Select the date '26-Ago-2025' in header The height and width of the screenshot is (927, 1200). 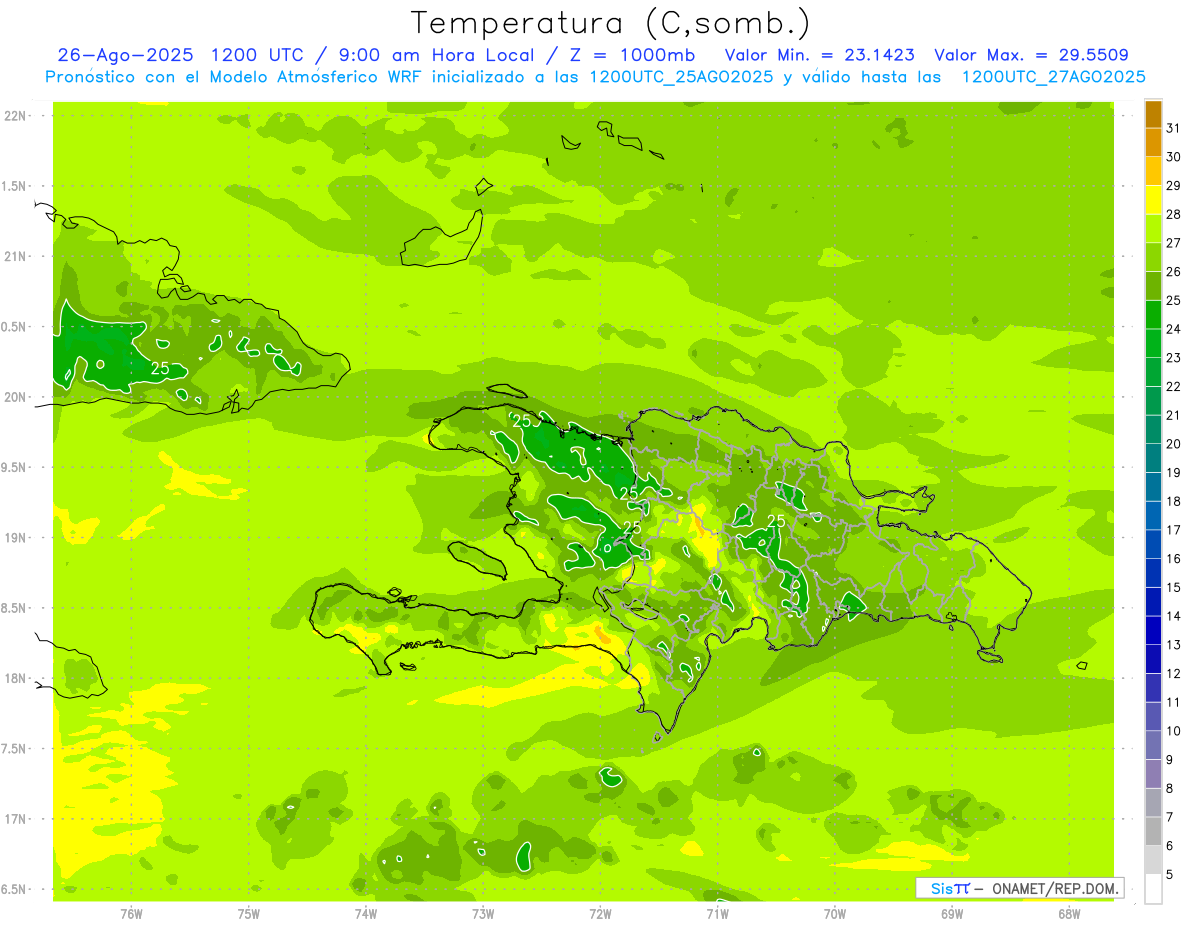tap(124, 55)
